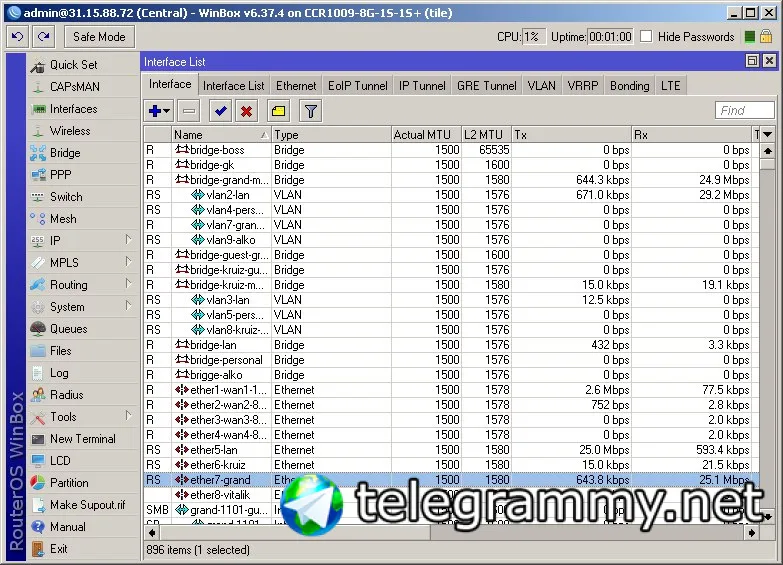Maximize the Interface List inner window
The height and width of the screenshot is (565, 783).
(752, 61)
